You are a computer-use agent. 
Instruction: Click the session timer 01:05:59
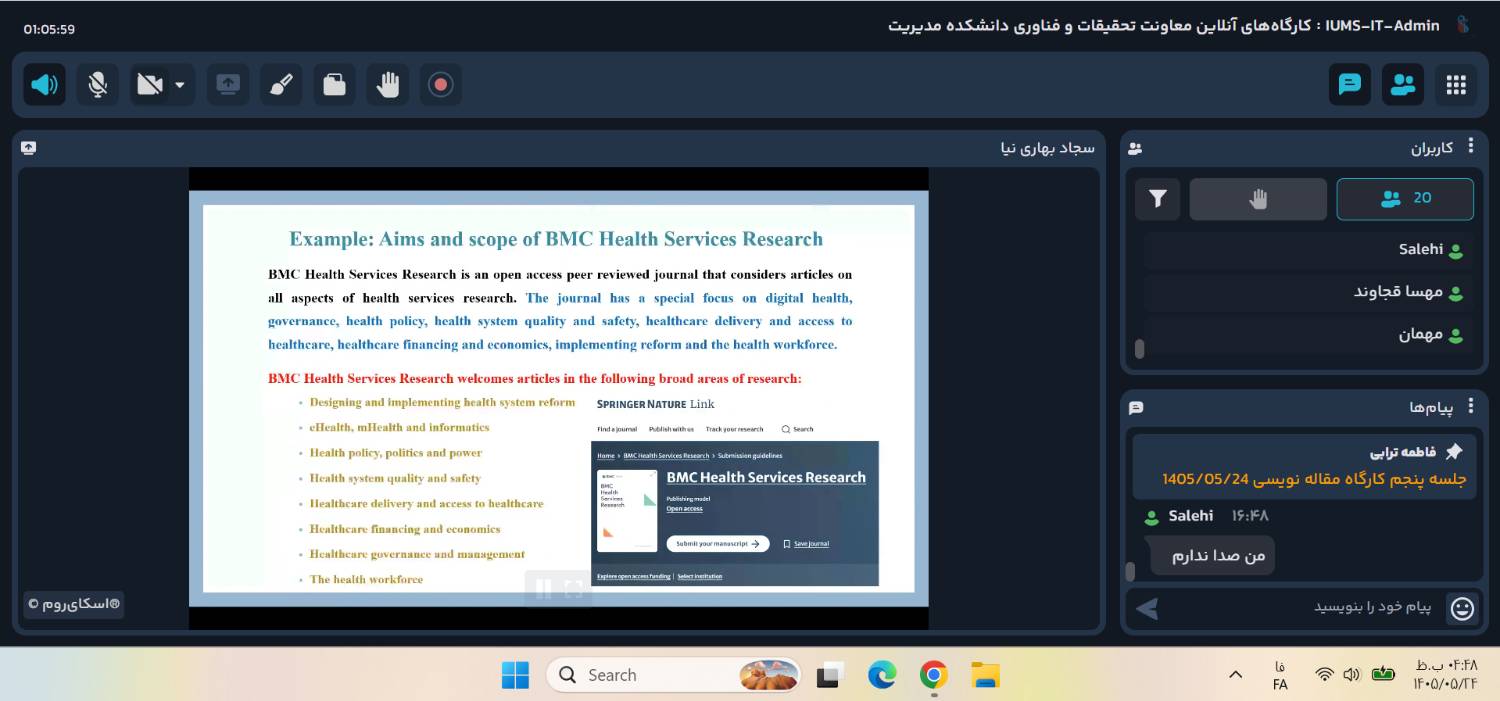click(x=49, y=29)
